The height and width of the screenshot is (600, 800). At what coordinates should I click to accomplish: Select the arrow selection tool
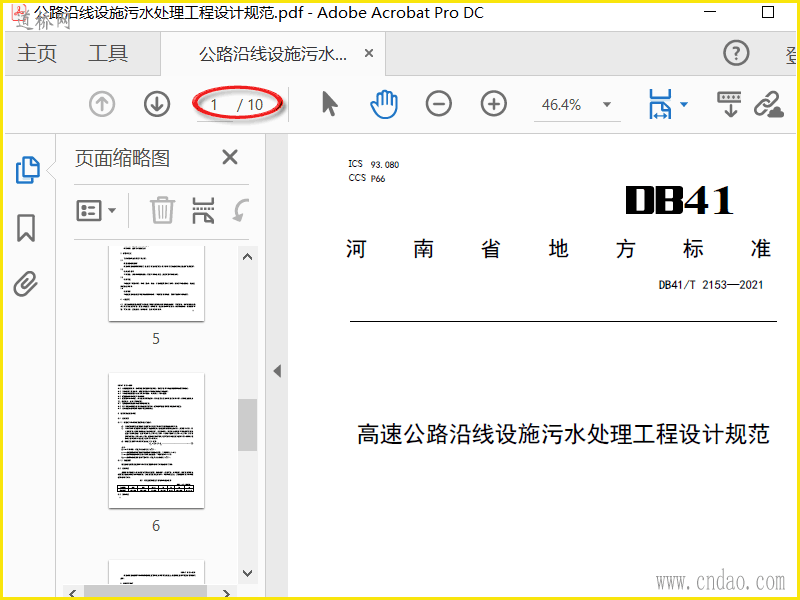pos(330,104)
